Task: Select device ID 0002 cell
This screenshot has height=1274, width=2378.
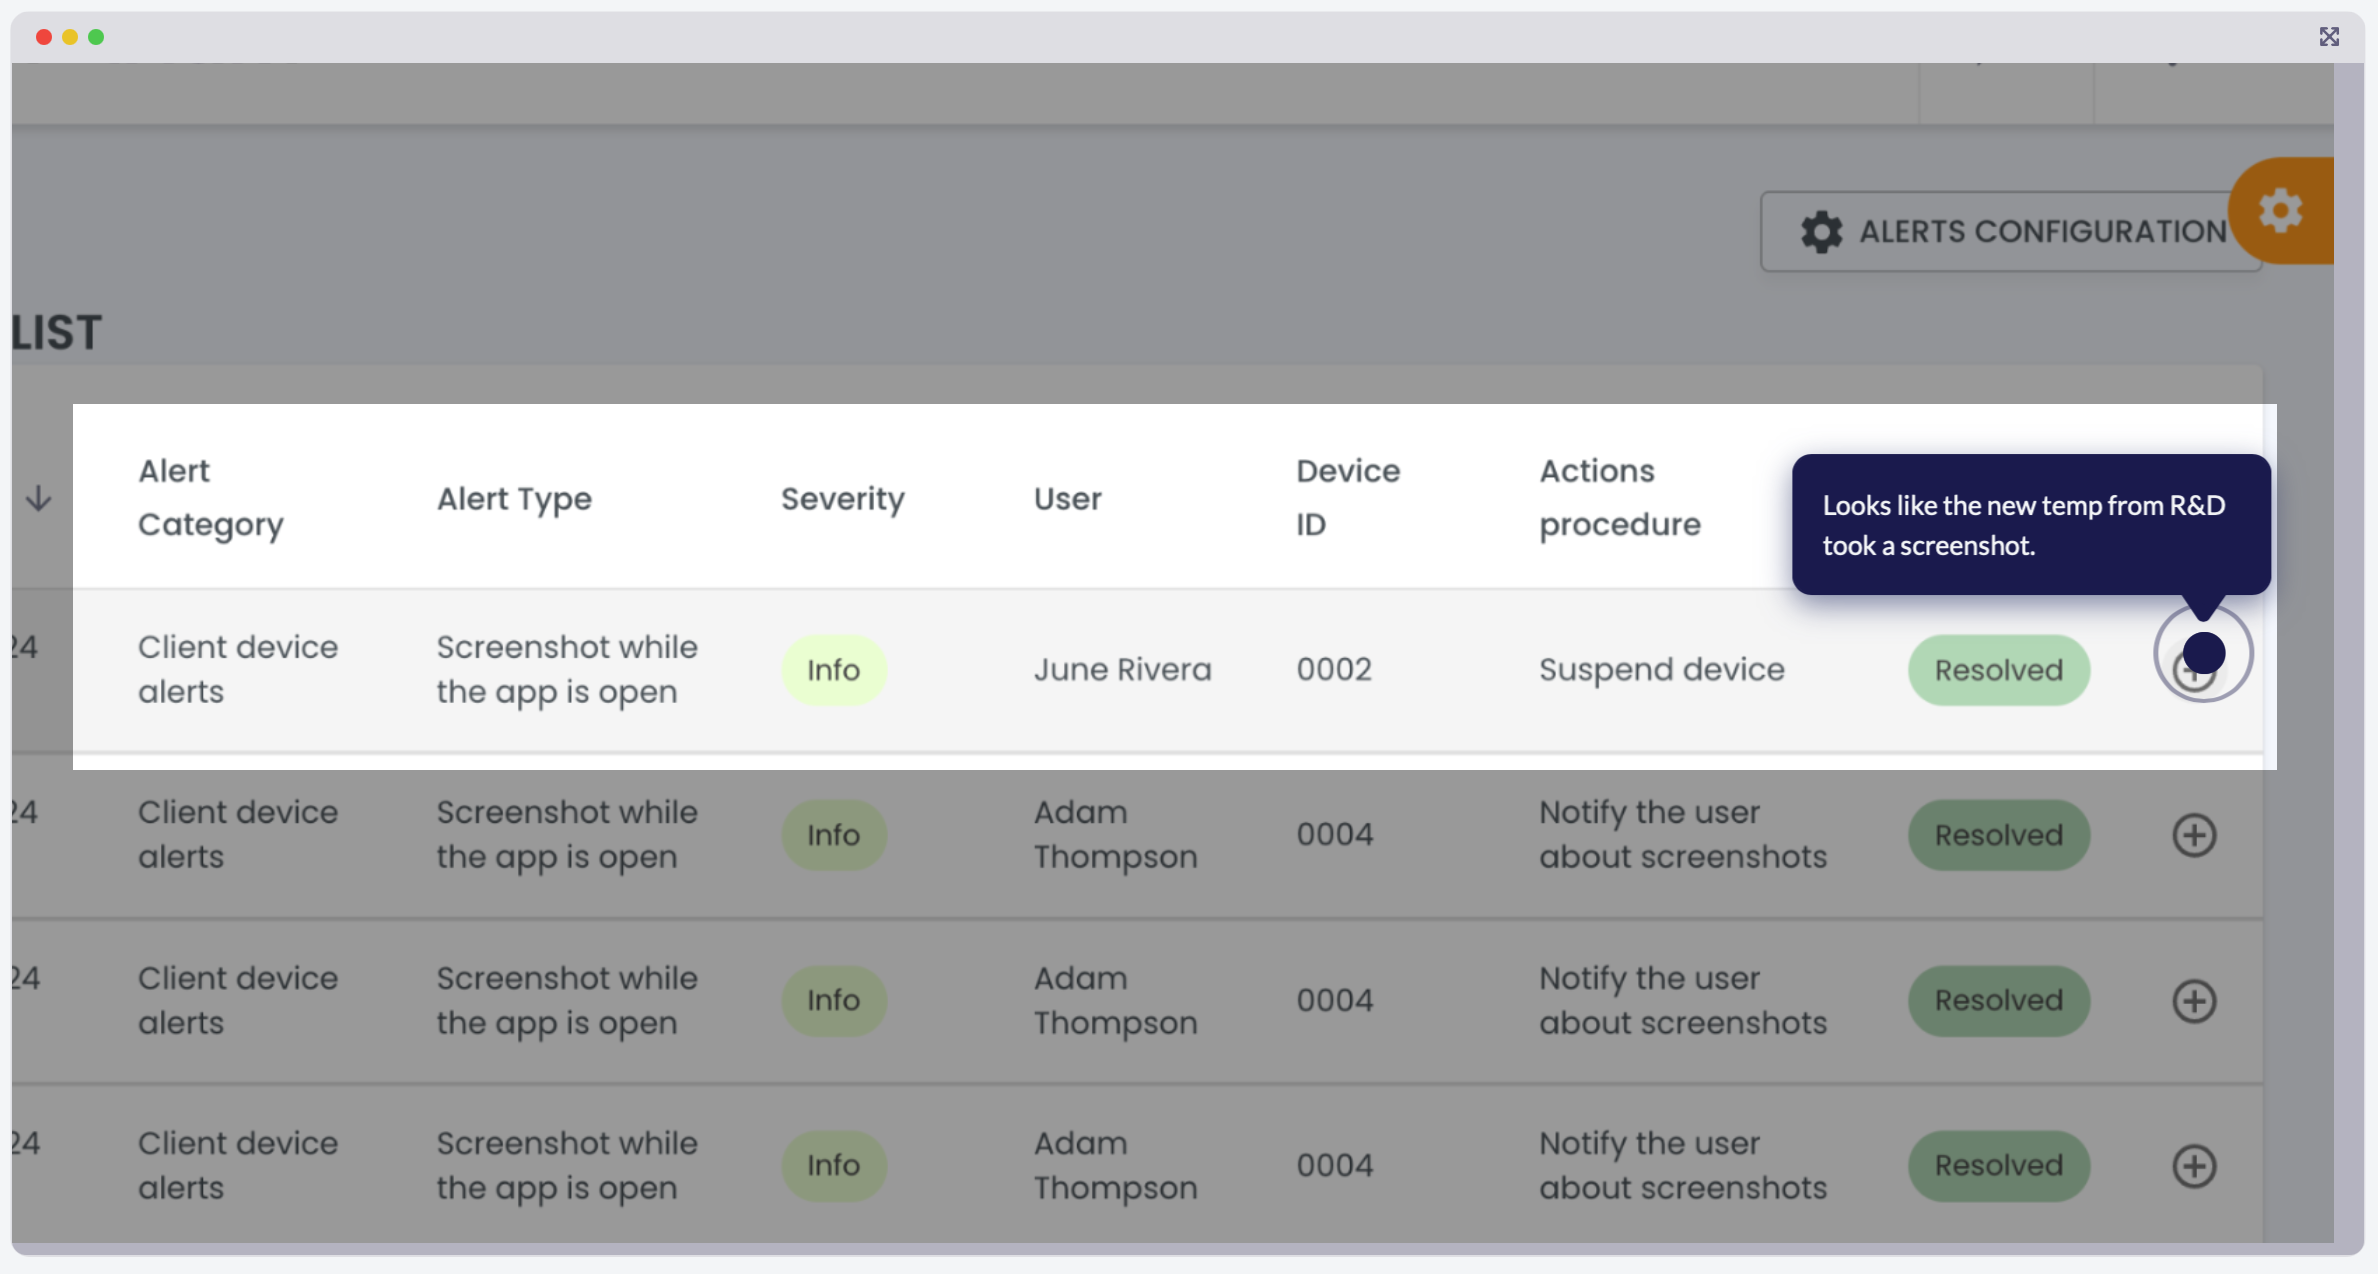Action: coord(1334,670)
